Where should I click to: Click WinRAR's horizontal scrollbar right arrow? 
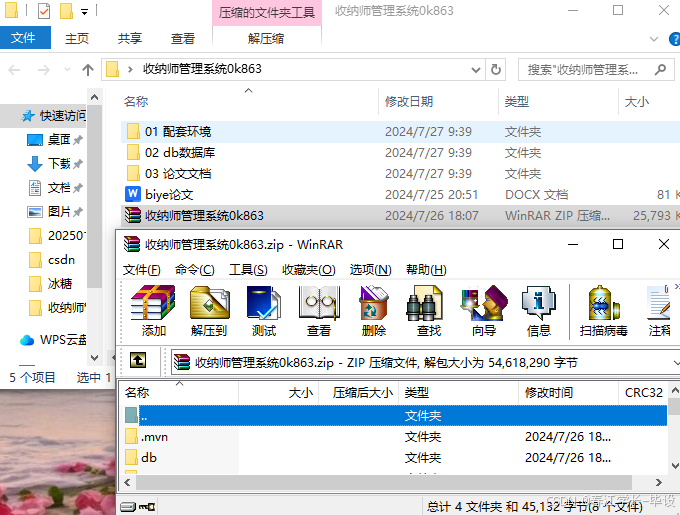point(659,482)
